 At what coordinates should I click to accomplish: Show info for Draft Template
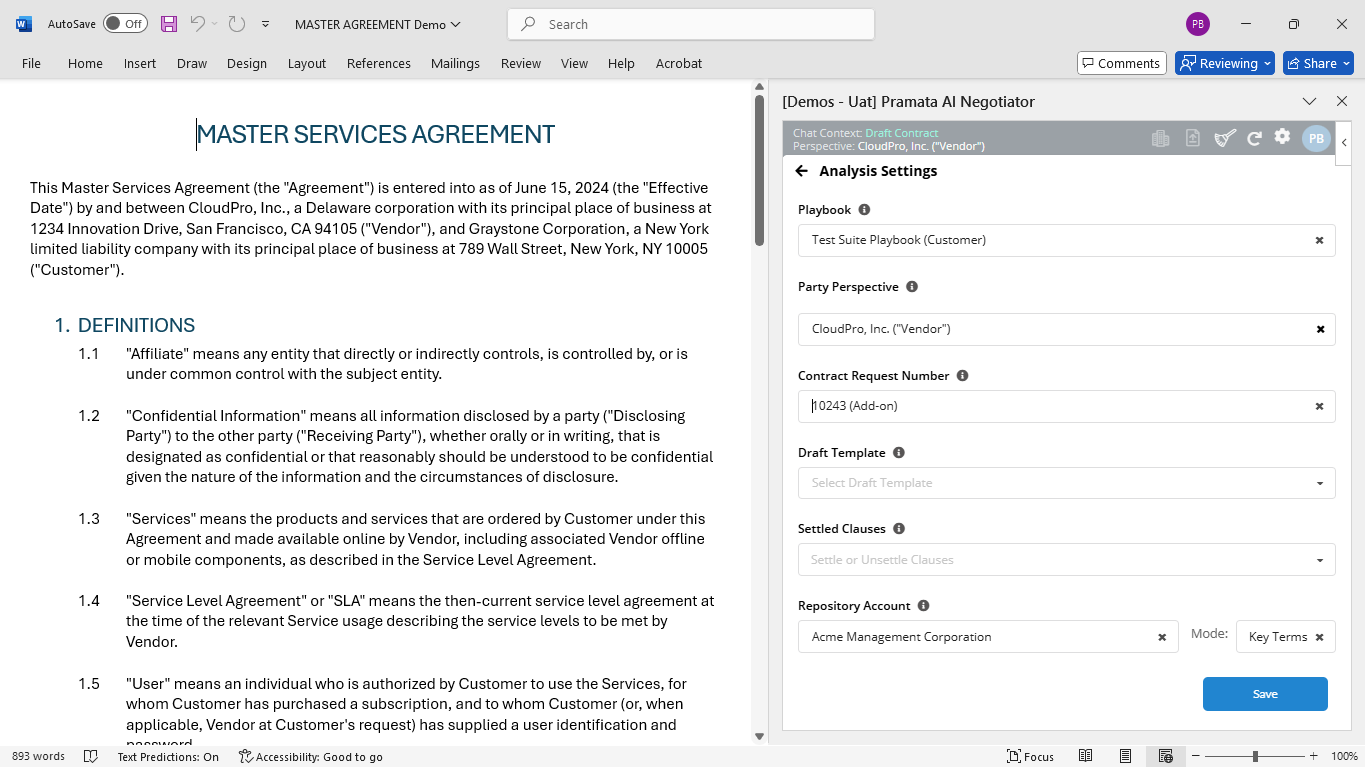(x=898, y=453)
